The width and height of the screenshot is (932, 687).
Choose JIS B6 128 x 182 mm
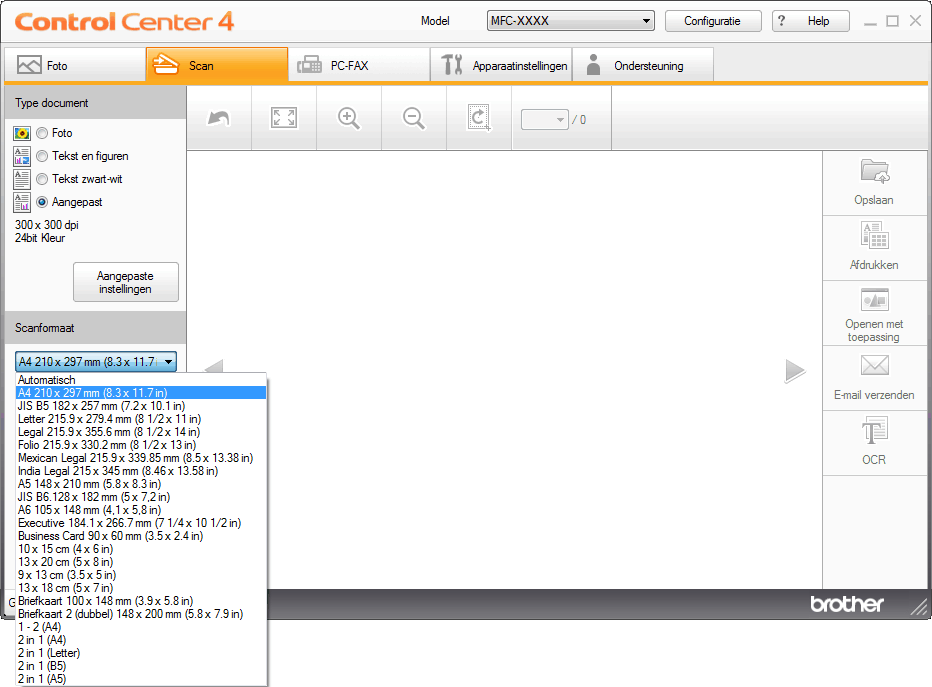click(141, 497)
